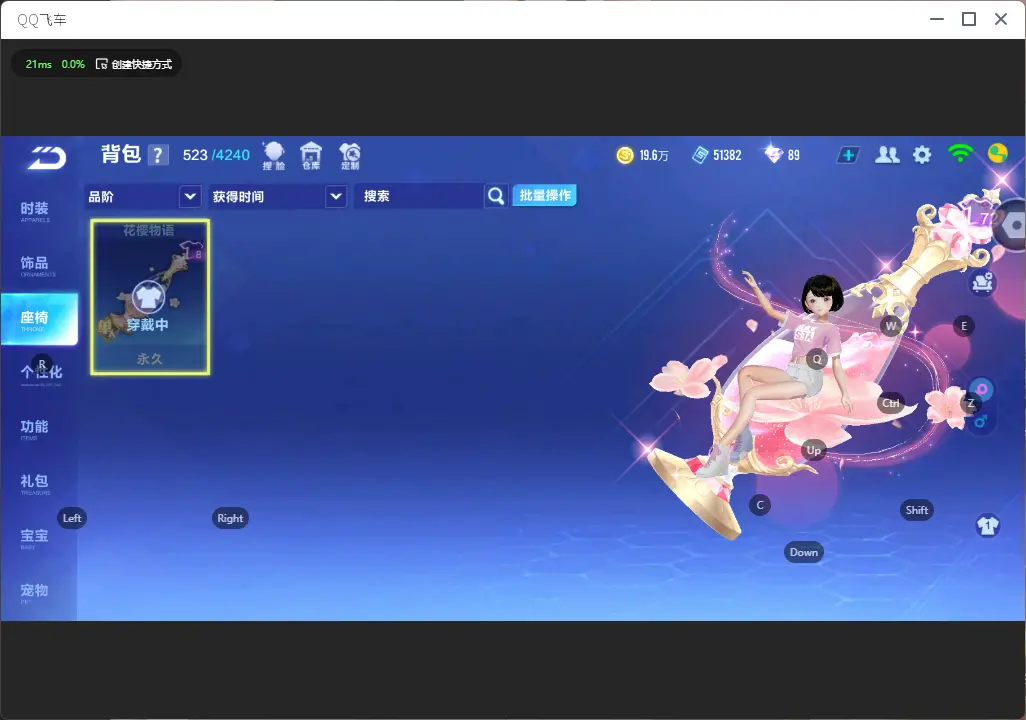Open the 宝宝 baby tab
The image size is (1026, 720).
35,537
